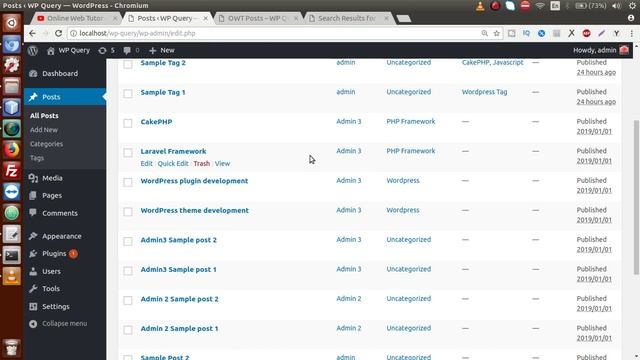Filter by Wordpress Tag link

click(x=484, y=92)
